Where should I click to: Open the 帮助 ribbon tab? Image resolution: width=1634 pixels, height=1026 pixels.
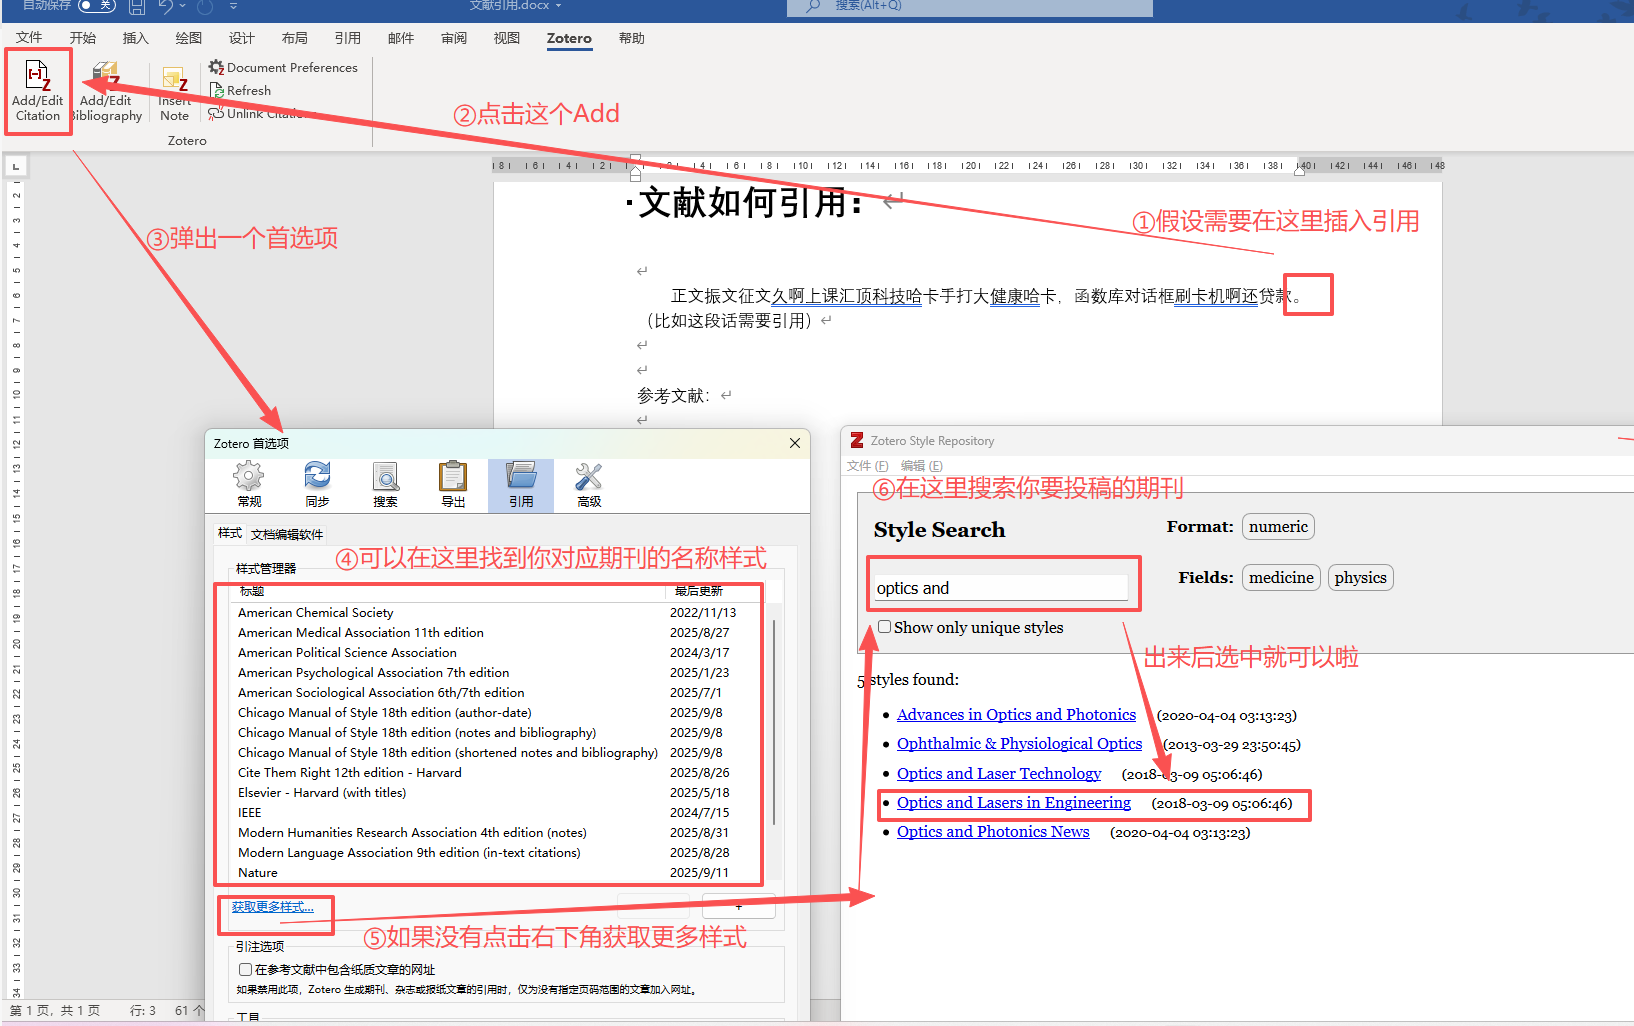(x=632, y=38)
